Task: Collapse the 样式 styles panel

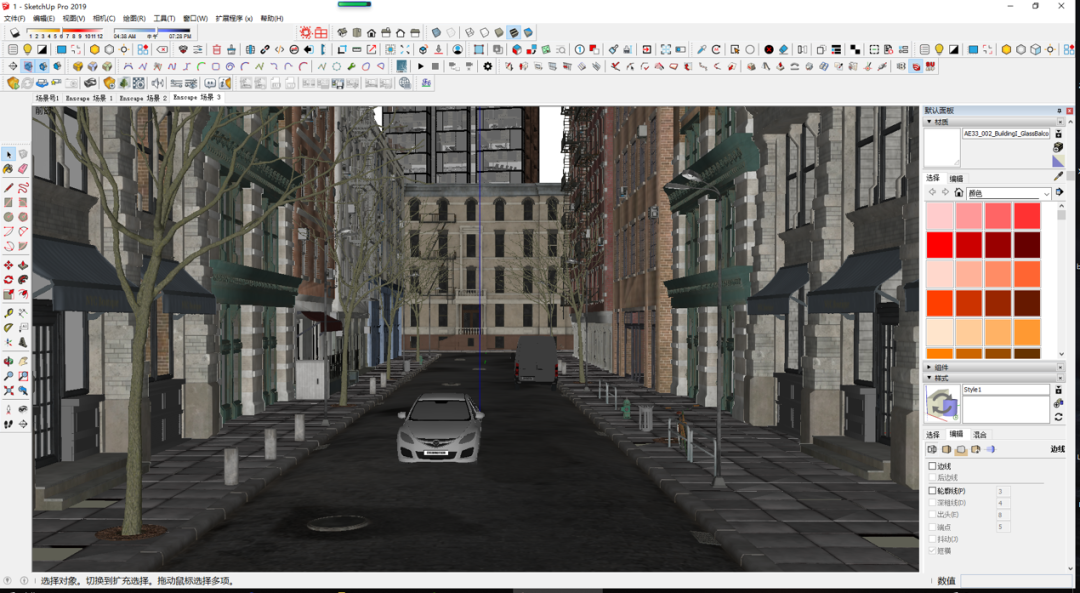Action: point(930,377)
